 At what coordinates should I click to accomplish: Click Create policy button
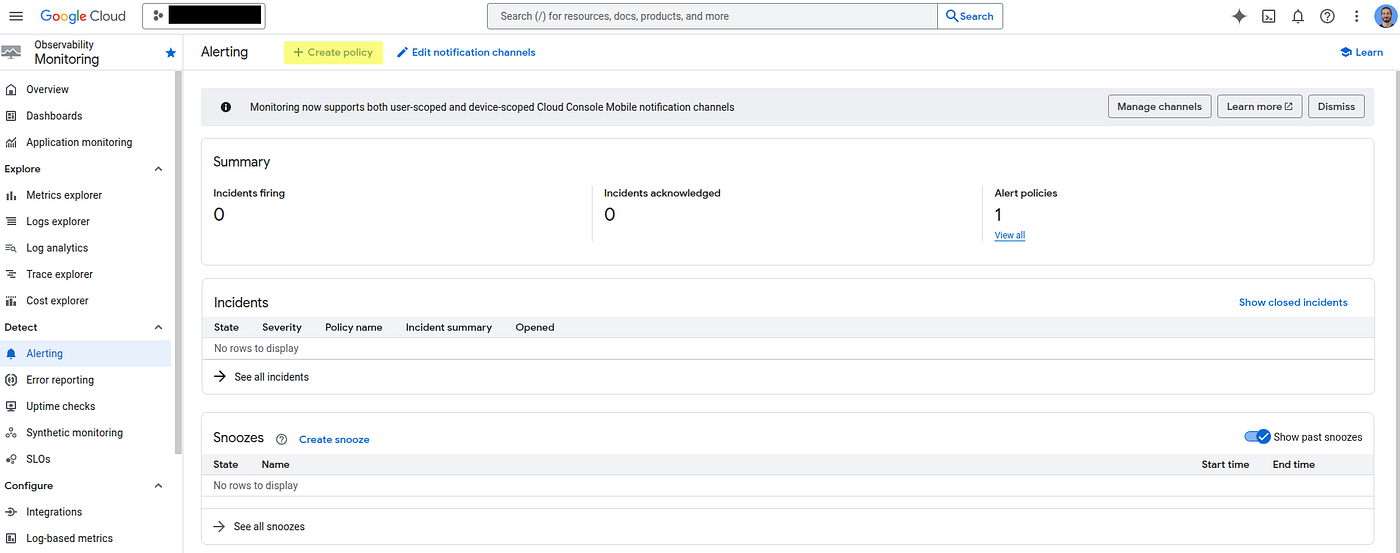pos(333,52)
